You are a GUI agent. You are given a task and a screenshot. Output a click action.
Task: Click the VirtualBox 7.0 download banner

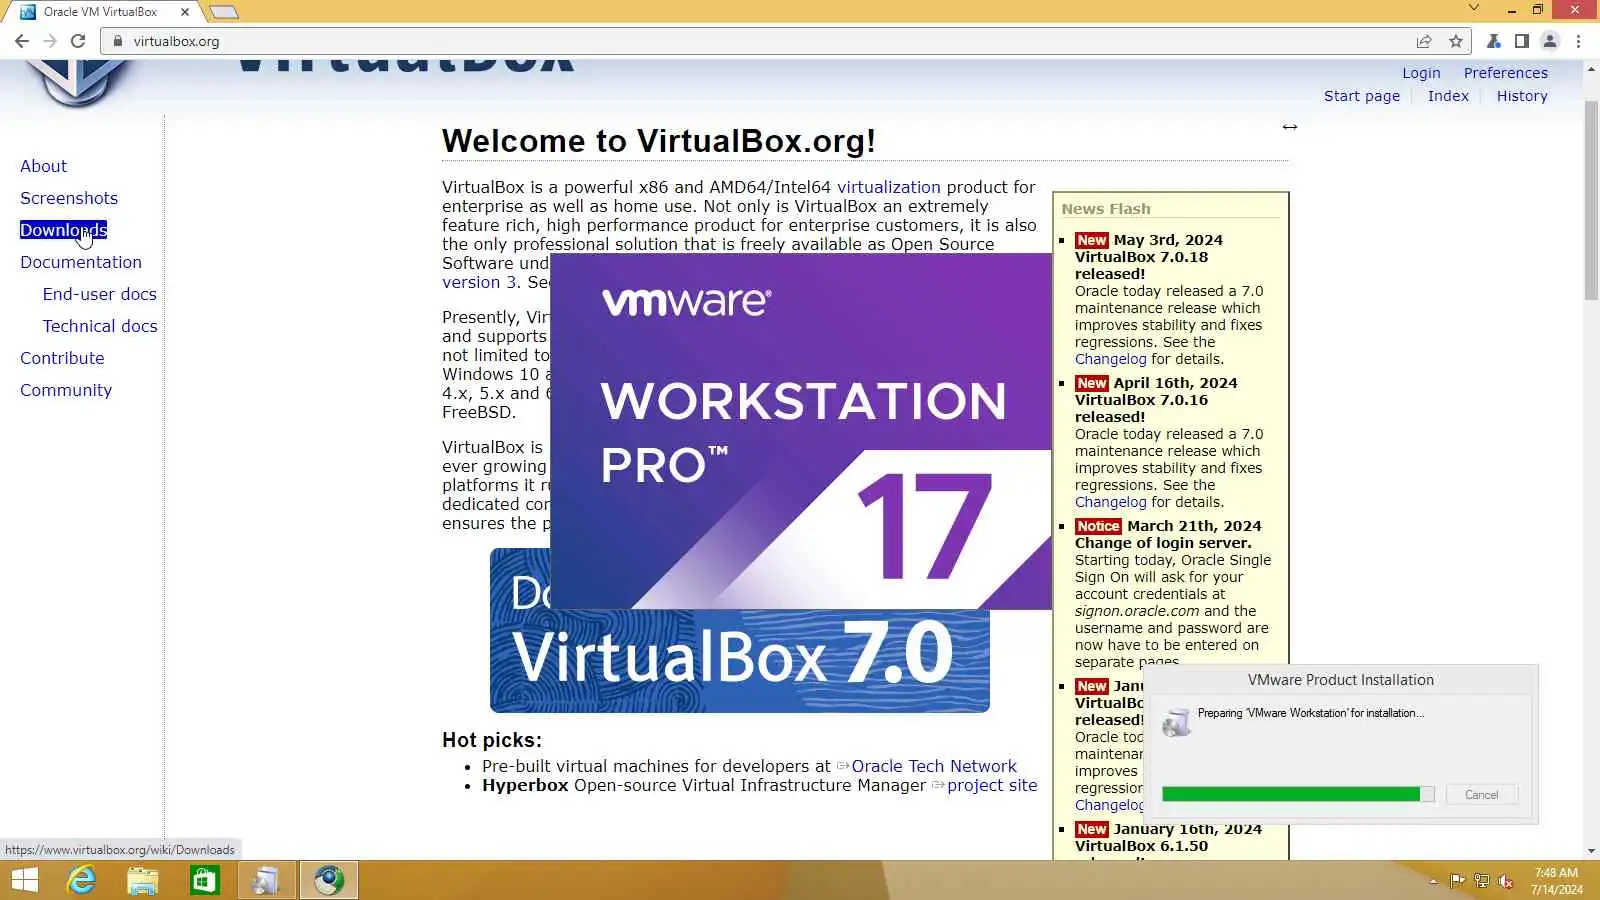tap(740, 660)
